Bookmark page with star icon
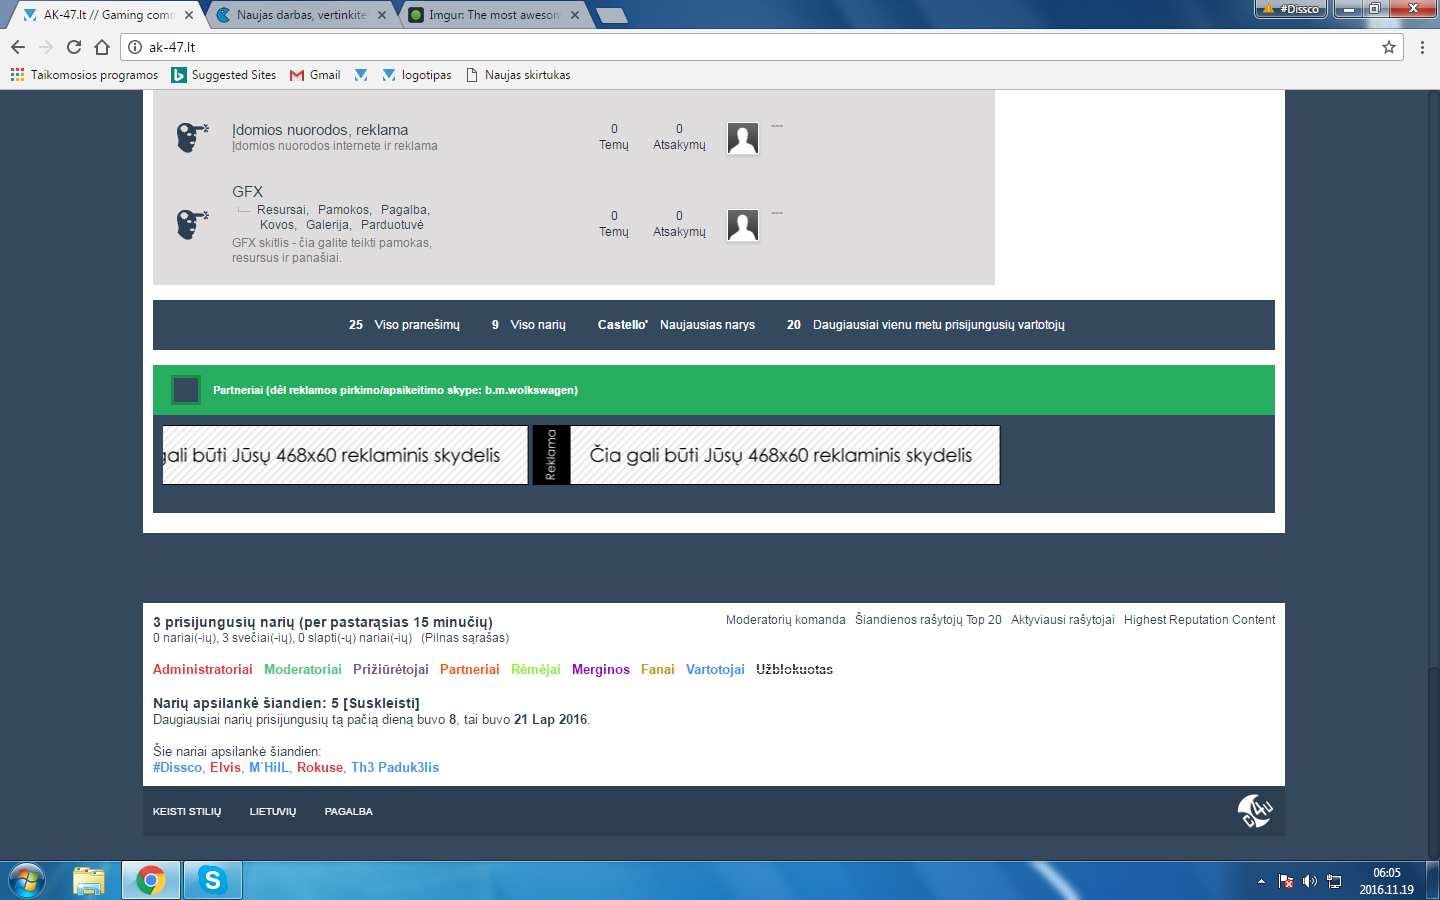1440x900 pixels. pos(1388,47)
